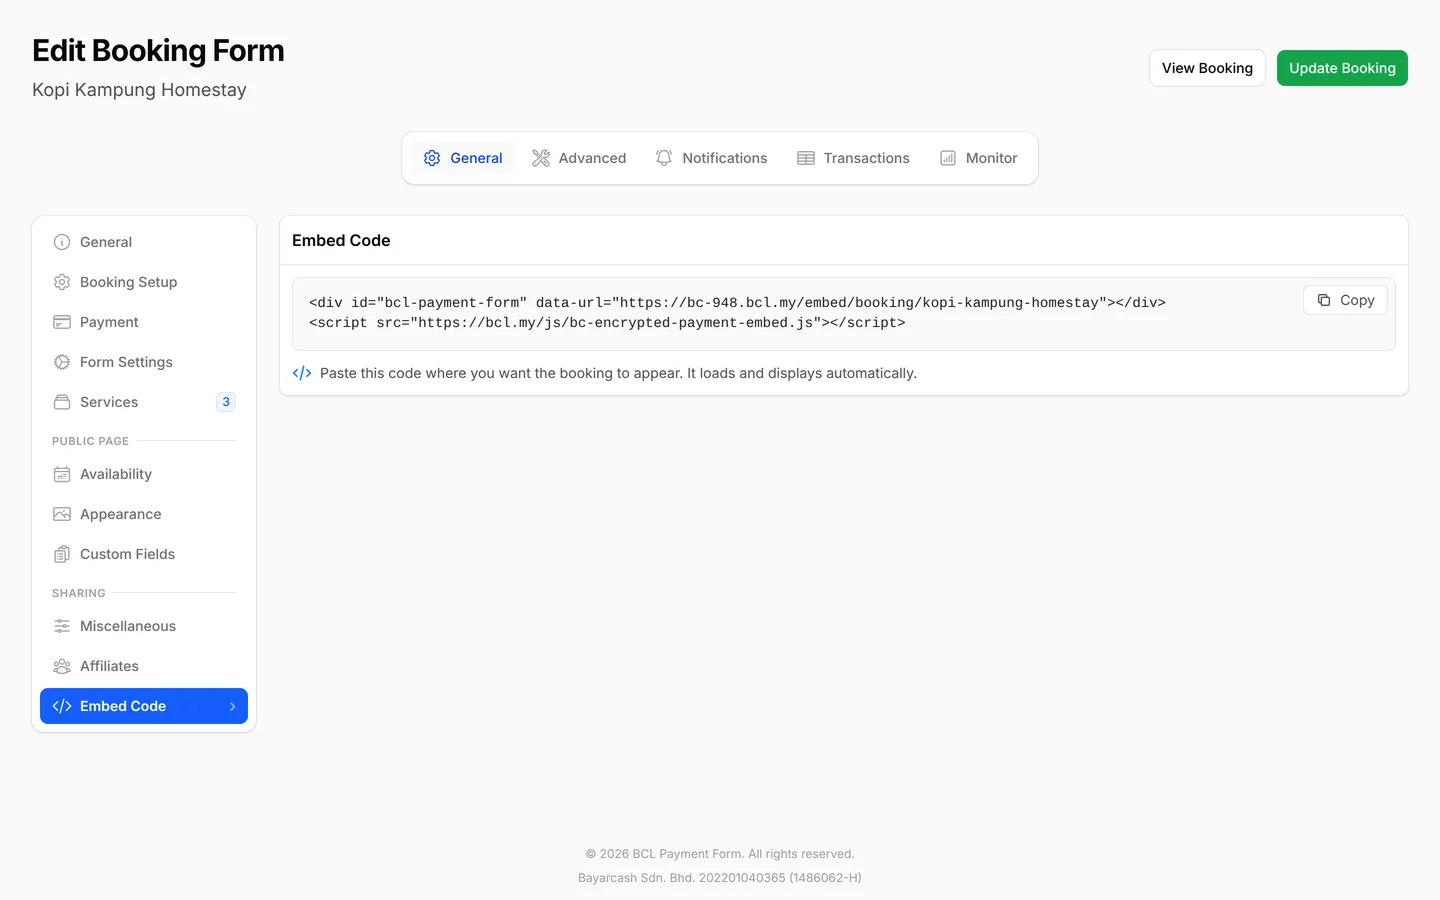Click the gear icon on the General tab

[x=432, y=158]
